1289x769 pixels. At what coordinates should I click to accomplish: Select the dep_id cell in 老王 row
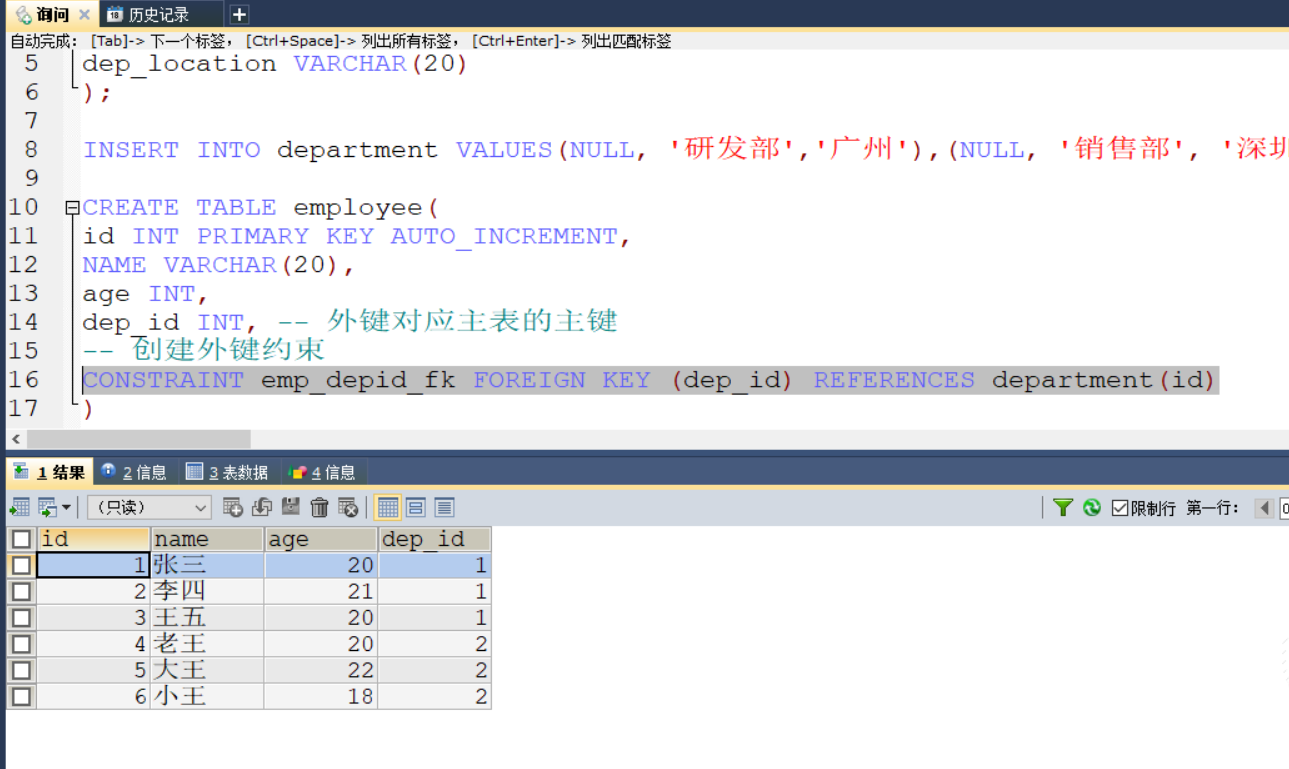[x=435, y=643]
